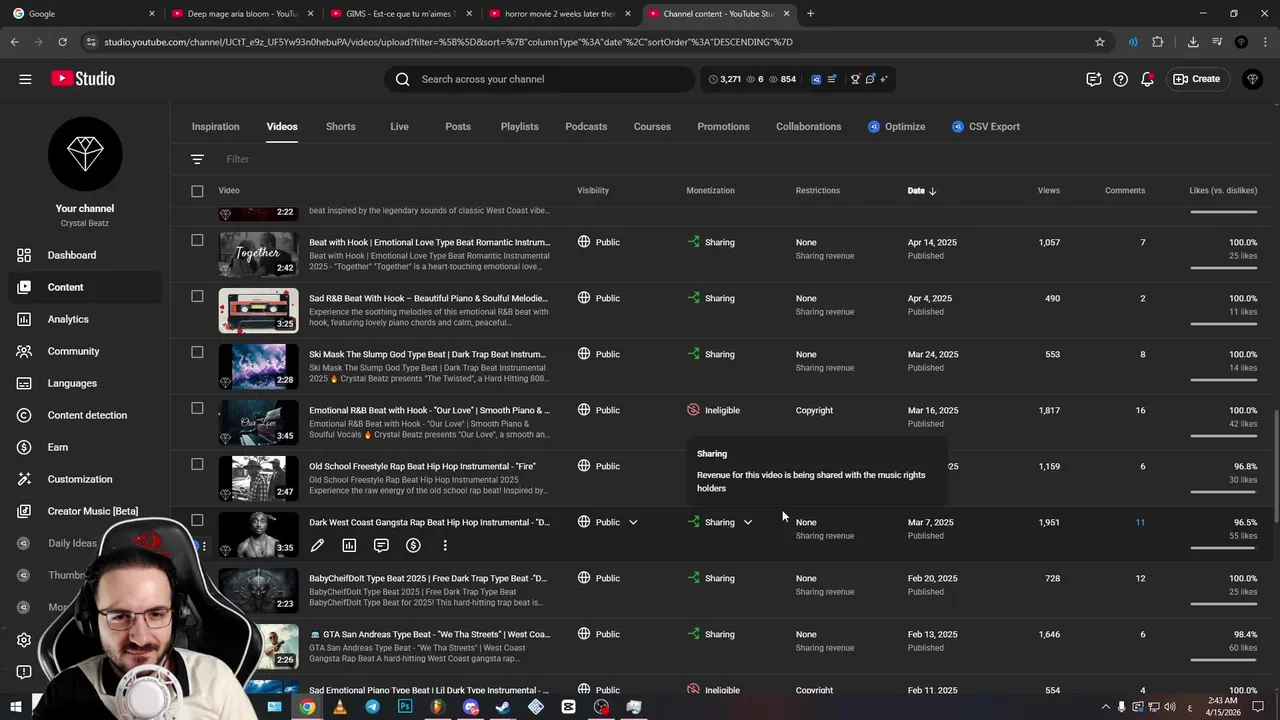Select the Old School Freestyle Rap Beat checkbox

click(197, 464)
